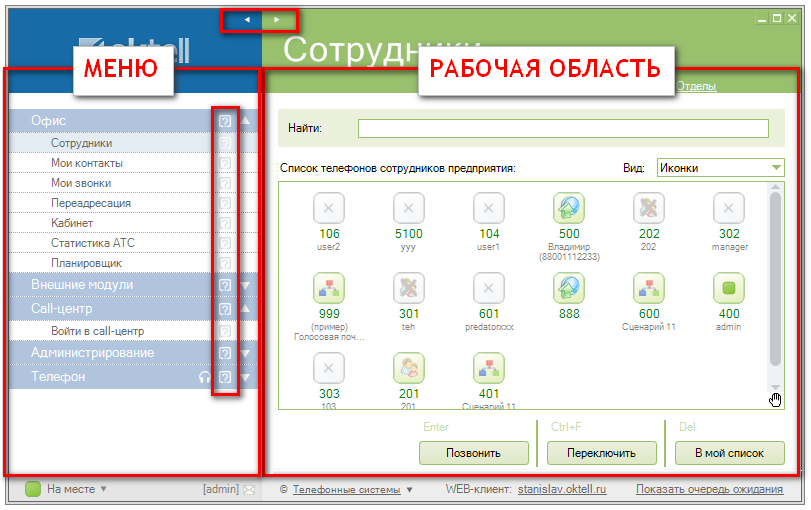Click employee icon for extension 500 Владимир
Screen dimensions: 811x510
pyautogui.click(x=568, y=208)
